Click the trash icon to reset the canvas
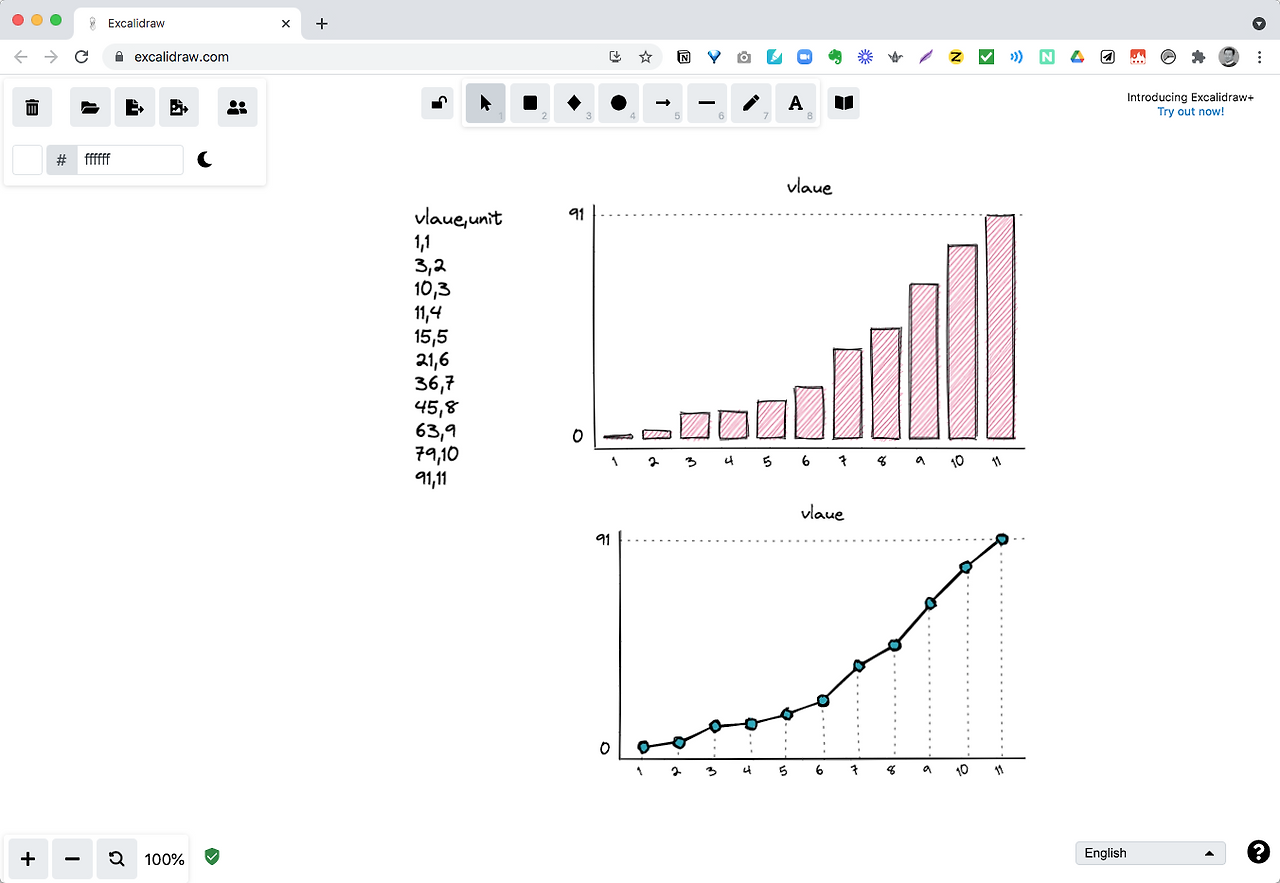 (x=32, y=107)
